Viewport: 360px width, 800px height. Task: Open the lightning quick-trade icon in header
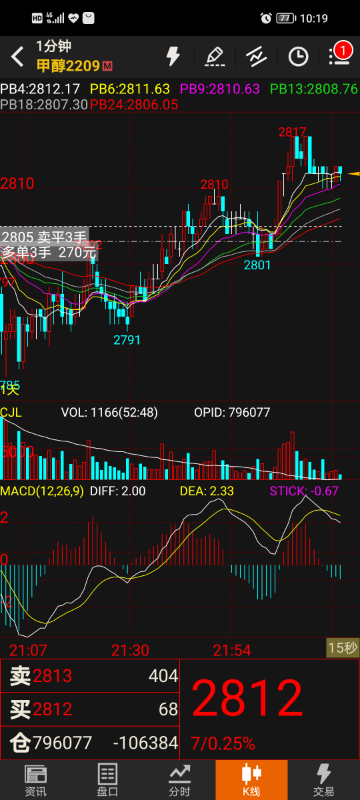click(173, 56)
